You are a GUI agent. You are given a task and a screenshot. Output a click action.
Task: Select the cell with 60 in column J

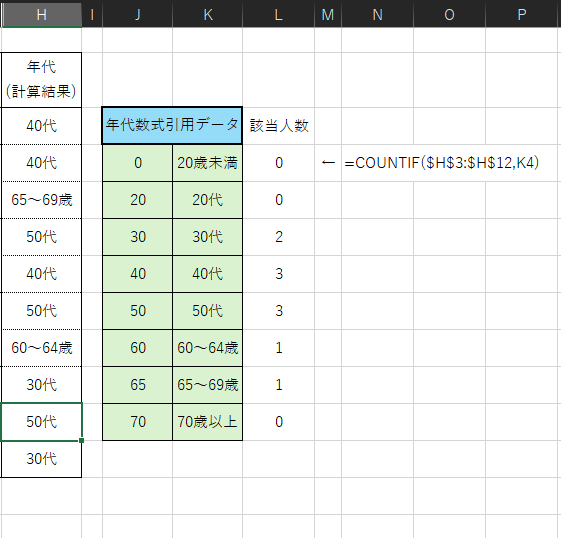(137, 348)
